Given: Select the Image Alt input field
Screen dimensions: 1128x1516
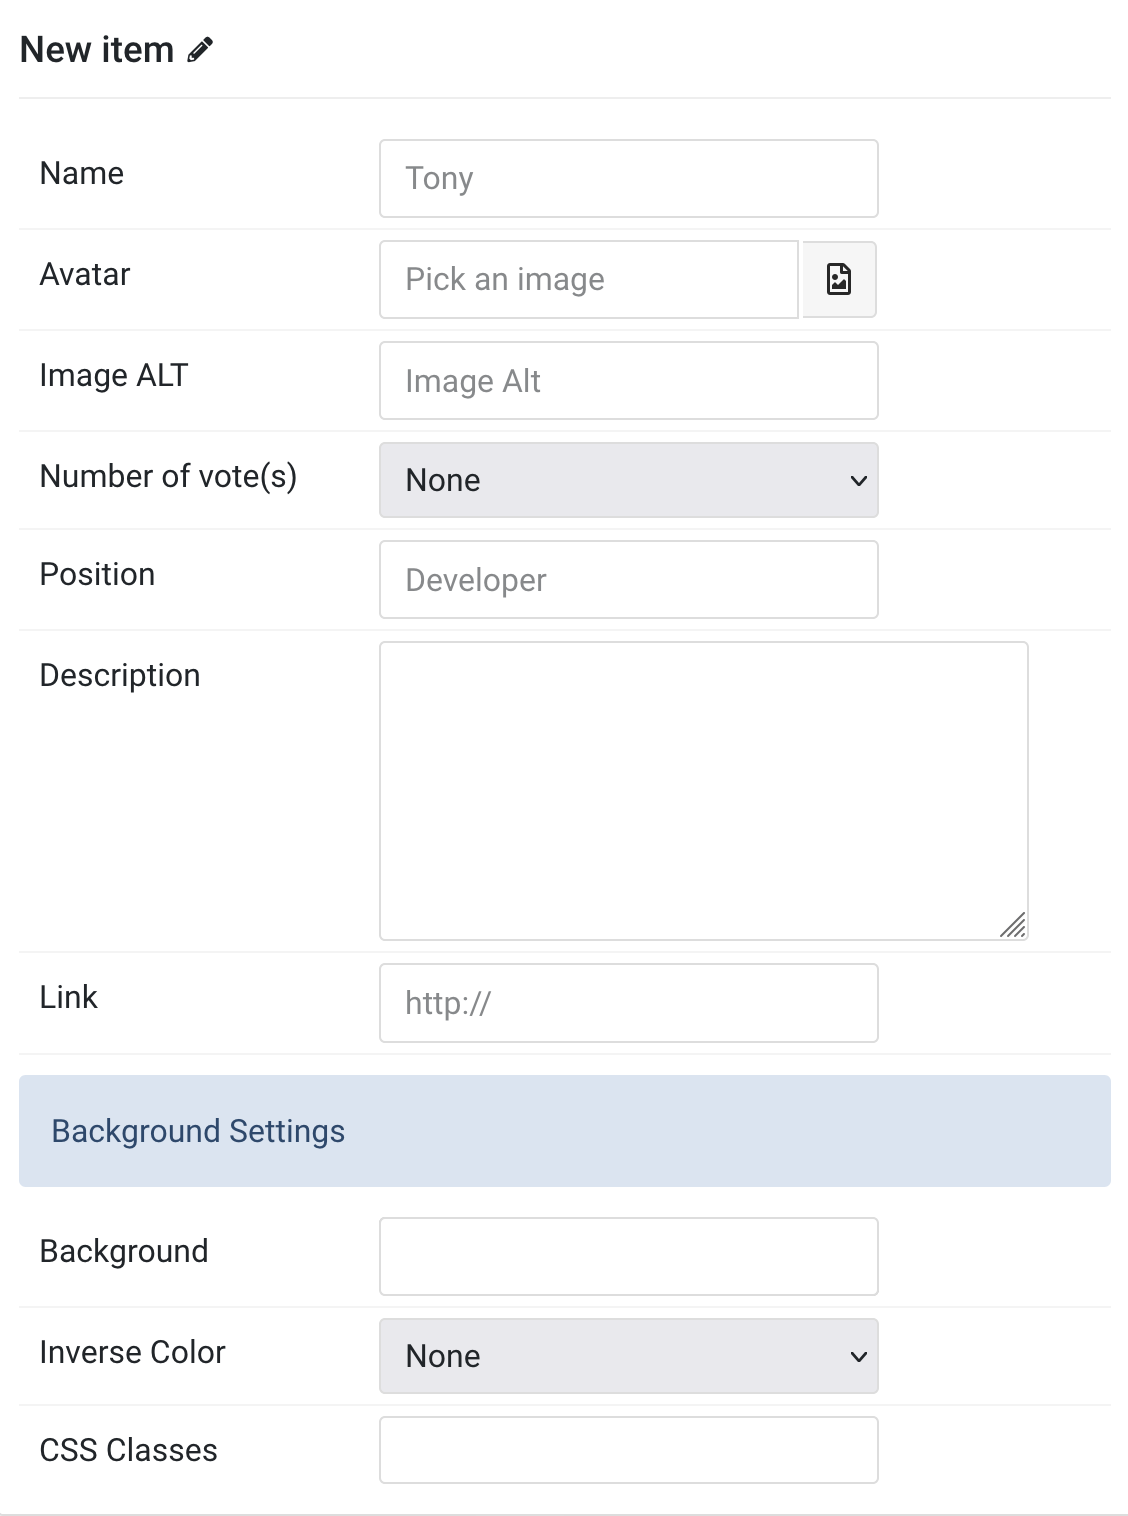Looking at the screenshot, I should (628, 381).
